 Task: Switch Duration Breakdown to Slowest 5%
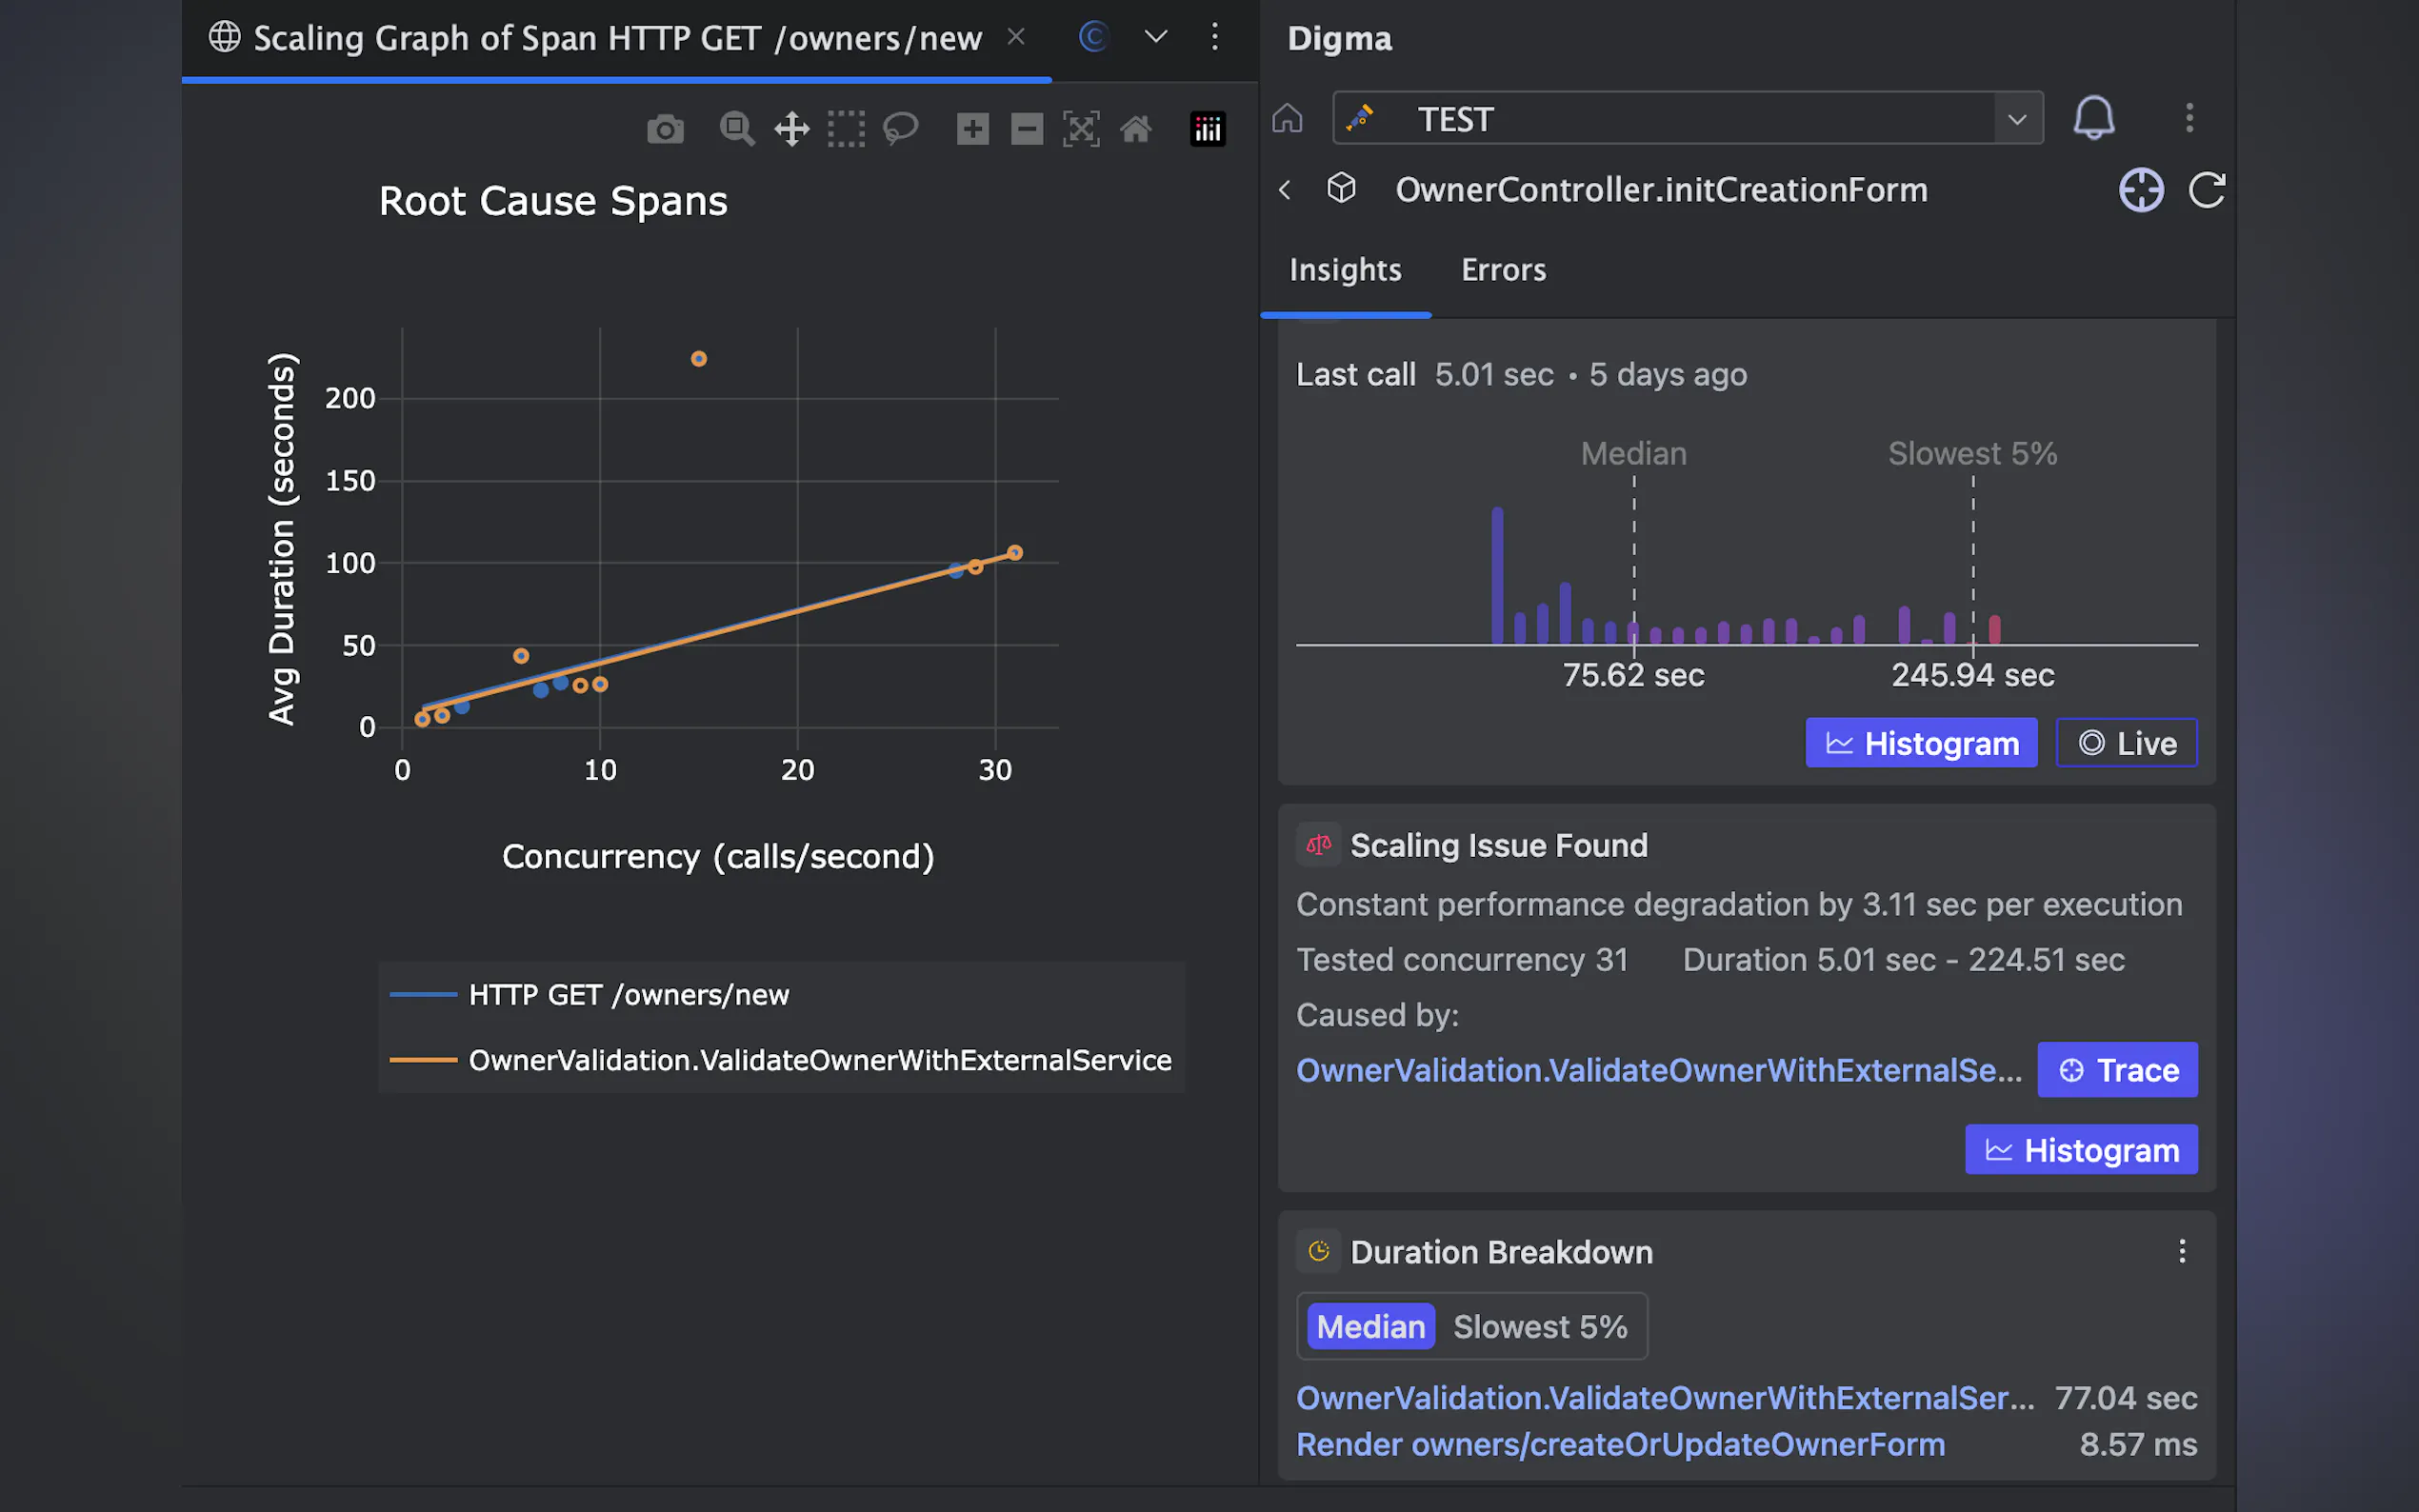(1539, 1327)
